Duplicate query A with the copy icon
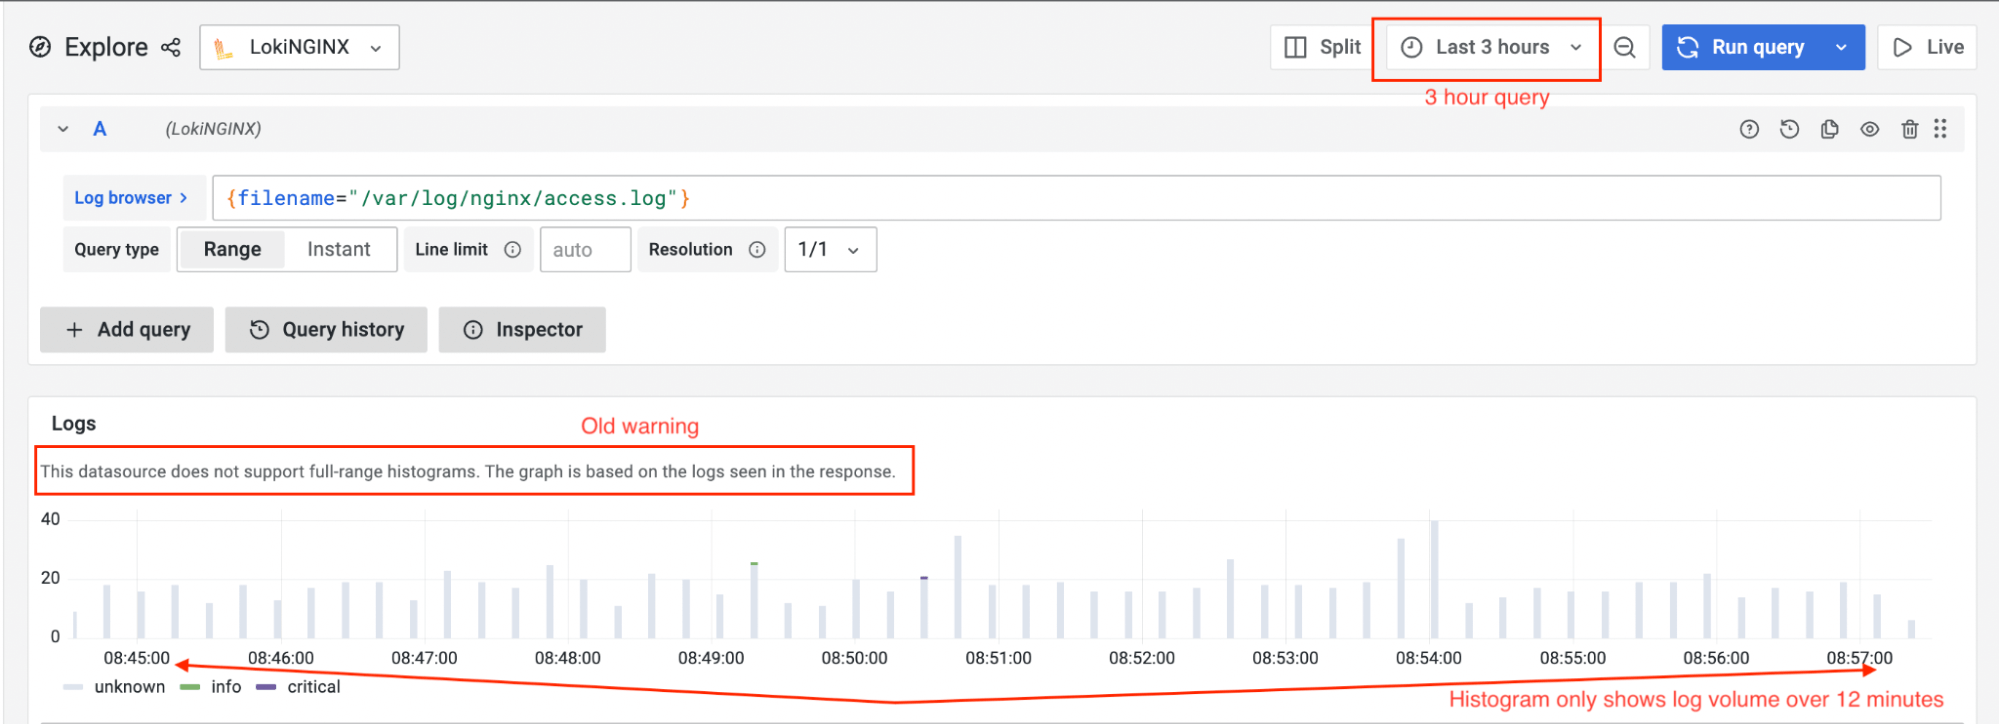Viewport: 1999px width, 725px height. [1829, 129]
